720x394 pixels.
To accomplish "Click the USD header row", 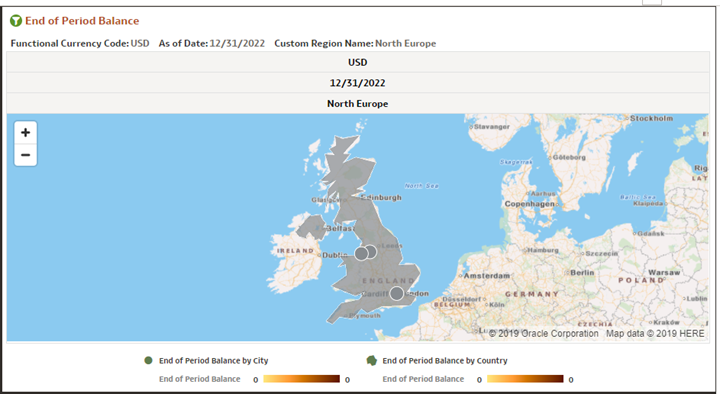I will (358, 62).
